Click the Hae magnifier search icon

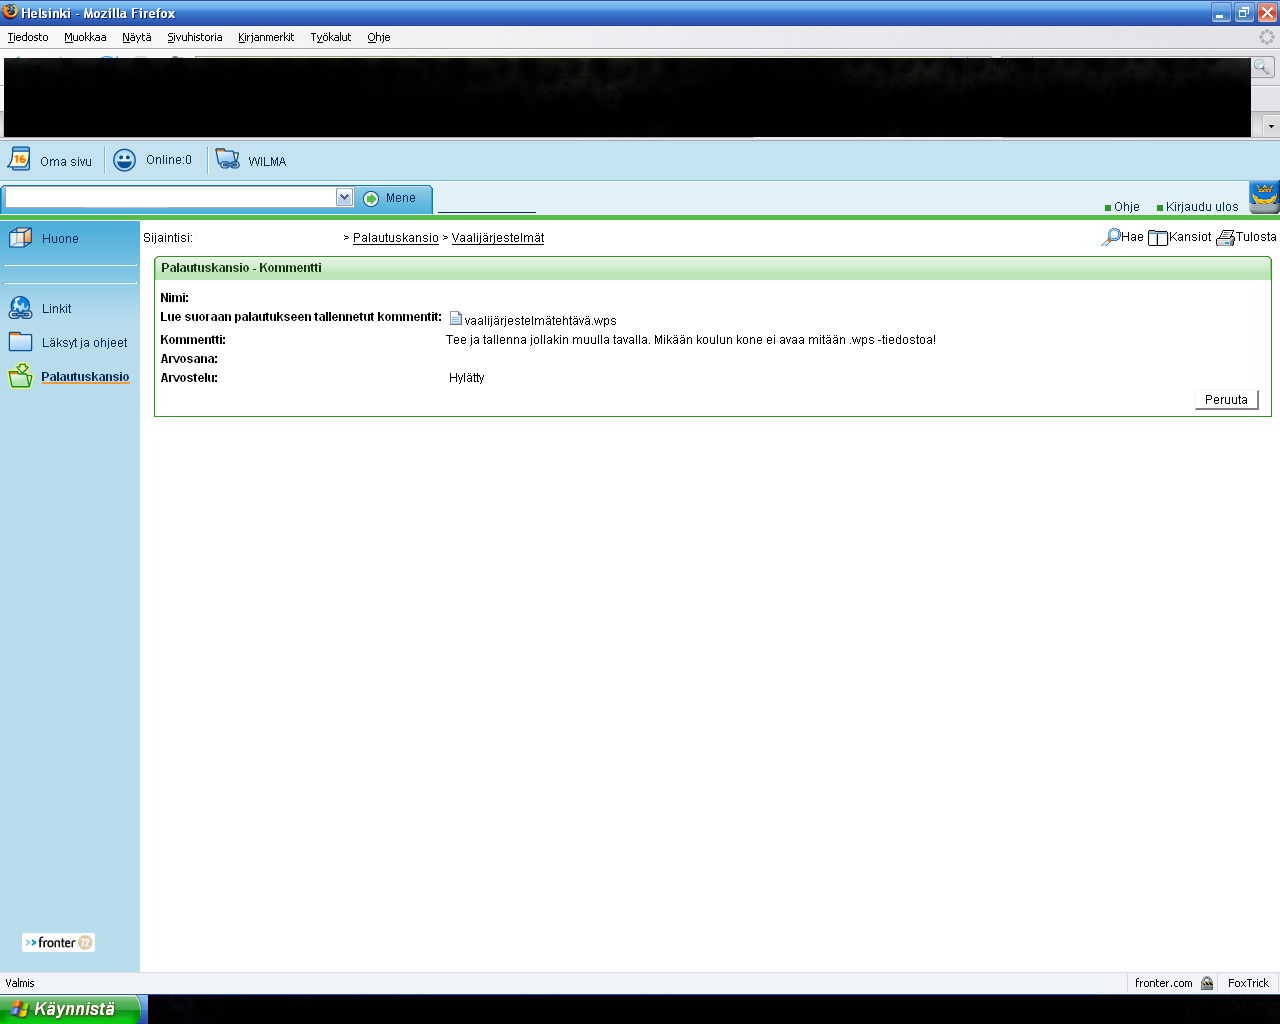pos(1111,237)
